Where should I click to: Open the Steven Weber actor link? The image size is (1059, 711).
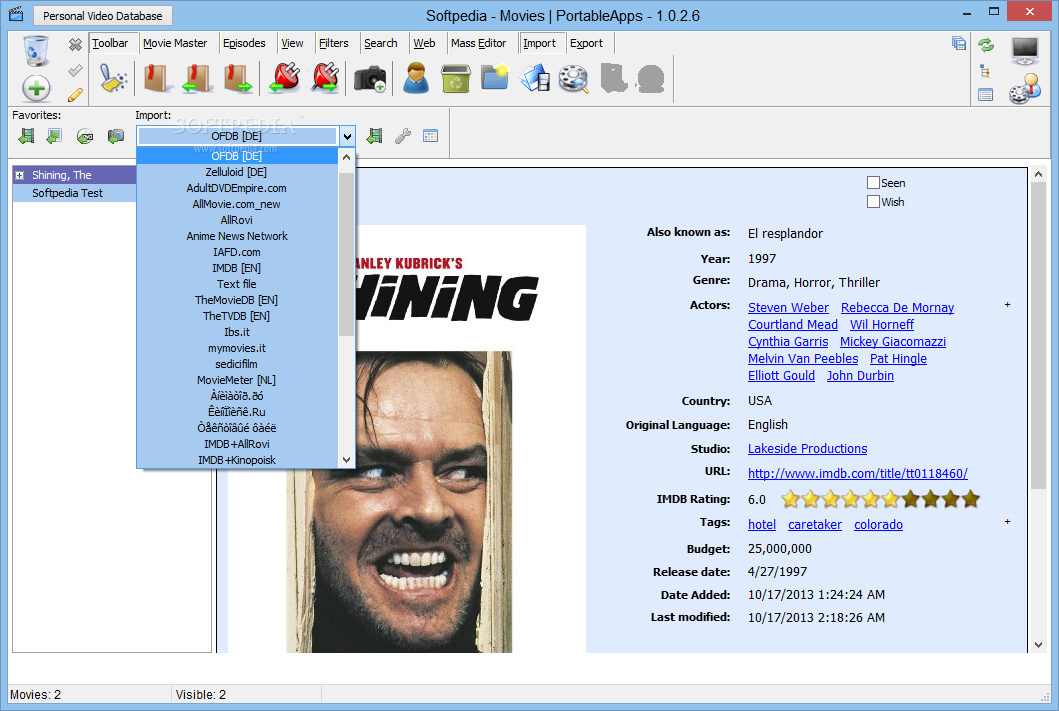tap(788, 308)
